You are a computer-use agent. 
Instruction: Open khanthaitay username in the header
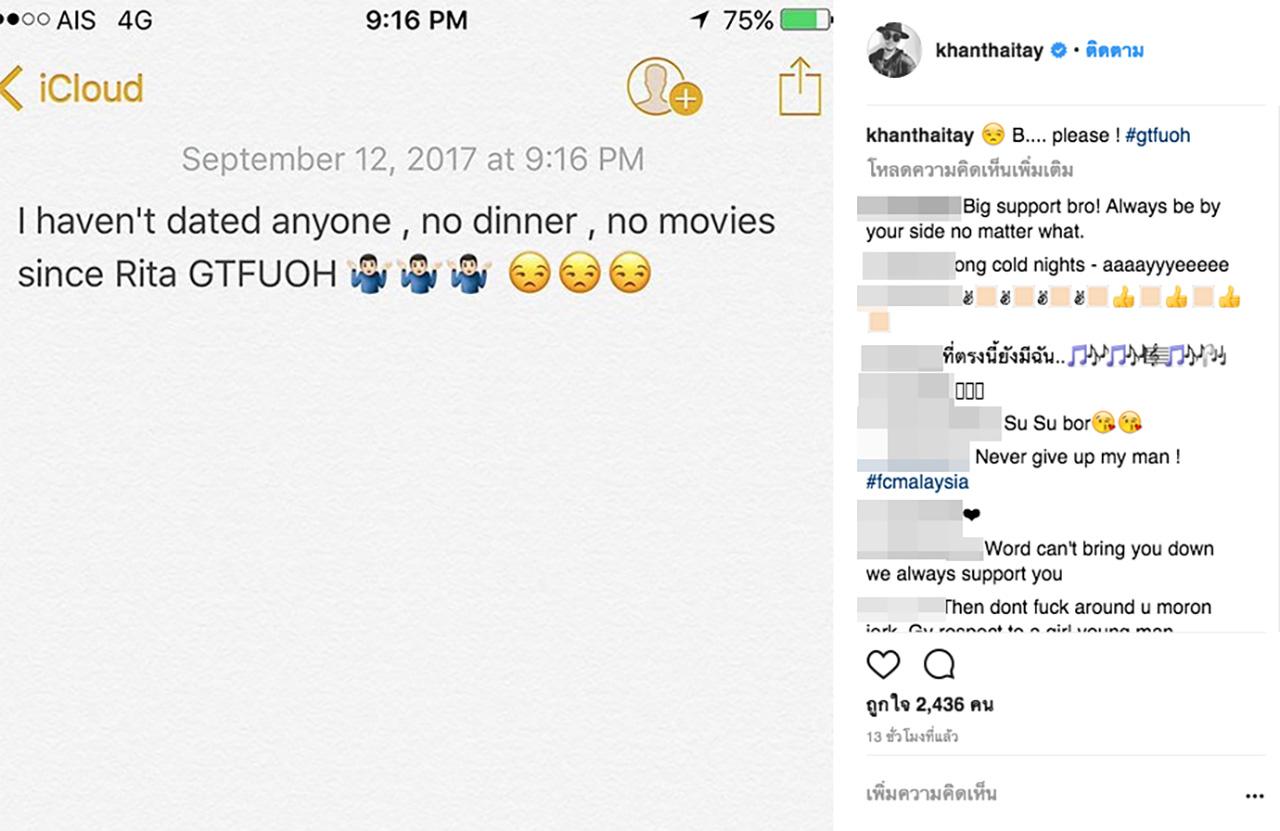(x=990, y=50)
